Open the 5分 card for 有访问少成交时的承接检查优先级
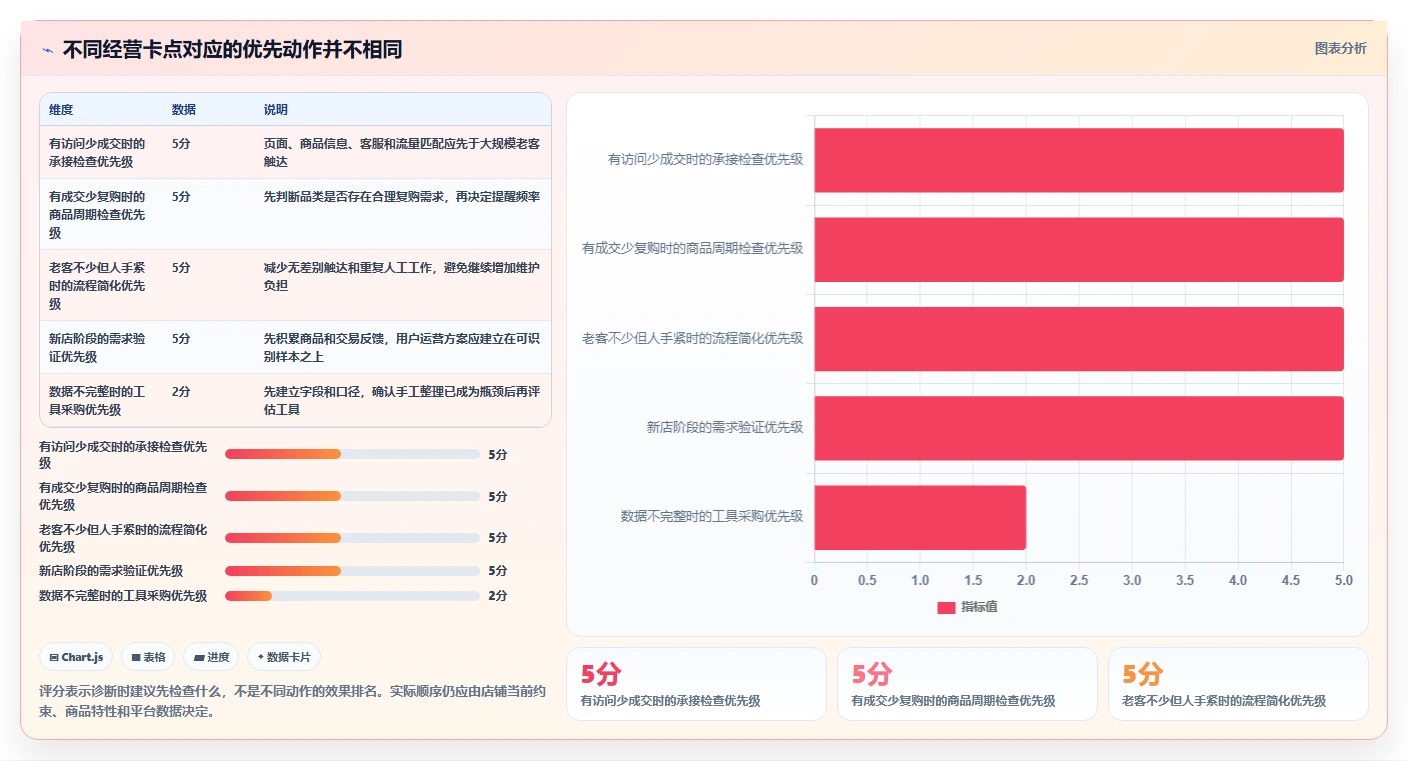Image resolution: width=1408 pixels, height=761 pixels. click(696, 684)
